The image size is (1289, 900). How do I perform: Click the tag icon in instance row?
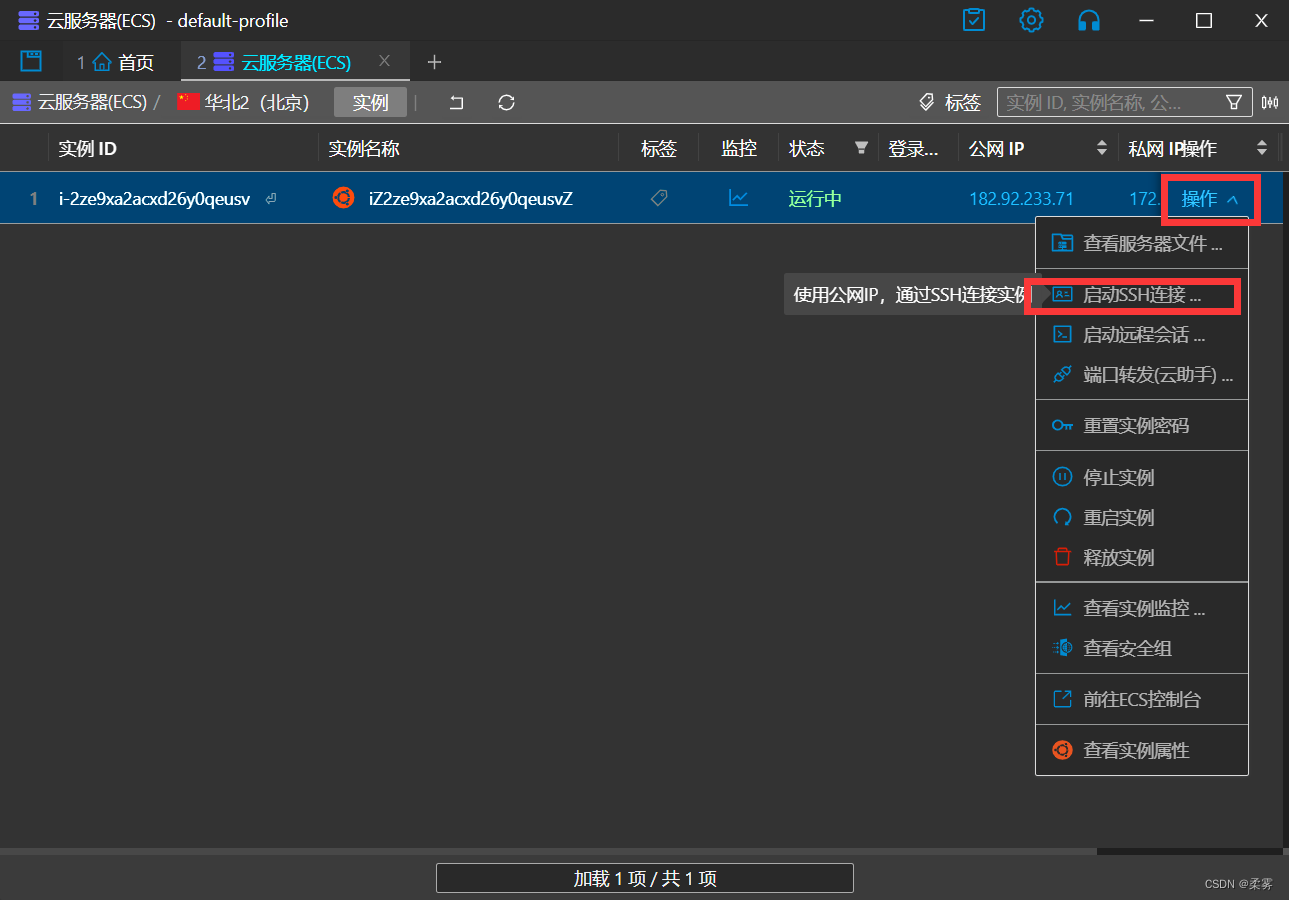point(658,198)
